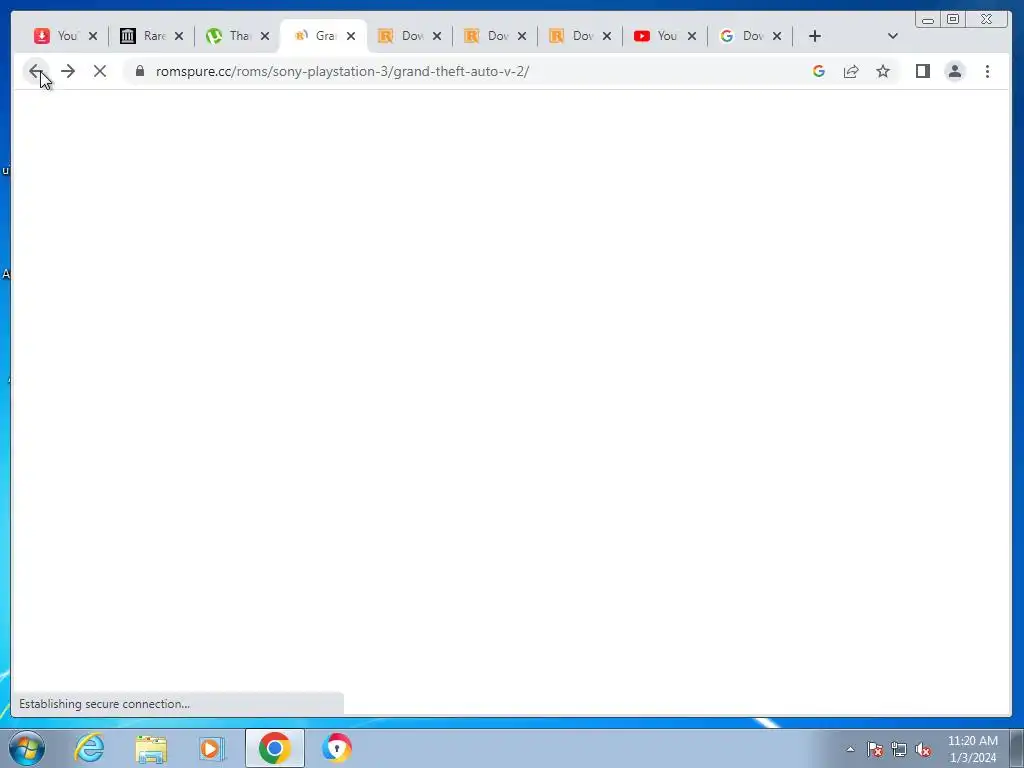Close the Chrome window

[x=987, y=20]
